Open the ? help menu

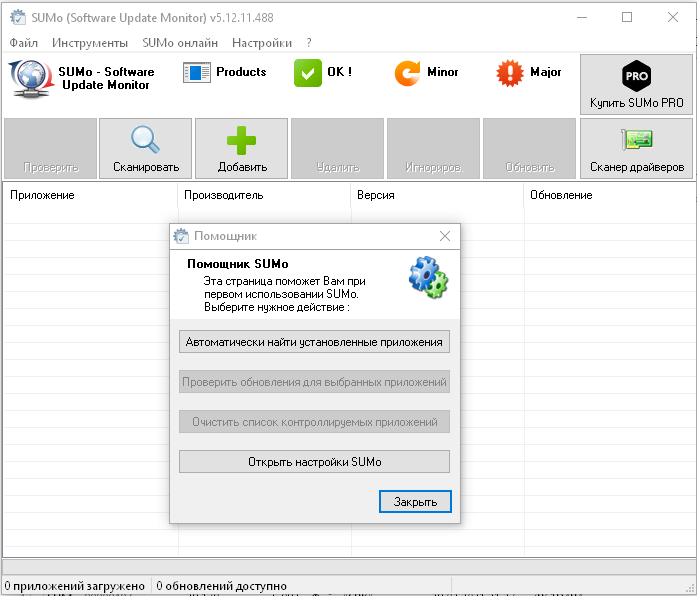click(x=309, y=43)
